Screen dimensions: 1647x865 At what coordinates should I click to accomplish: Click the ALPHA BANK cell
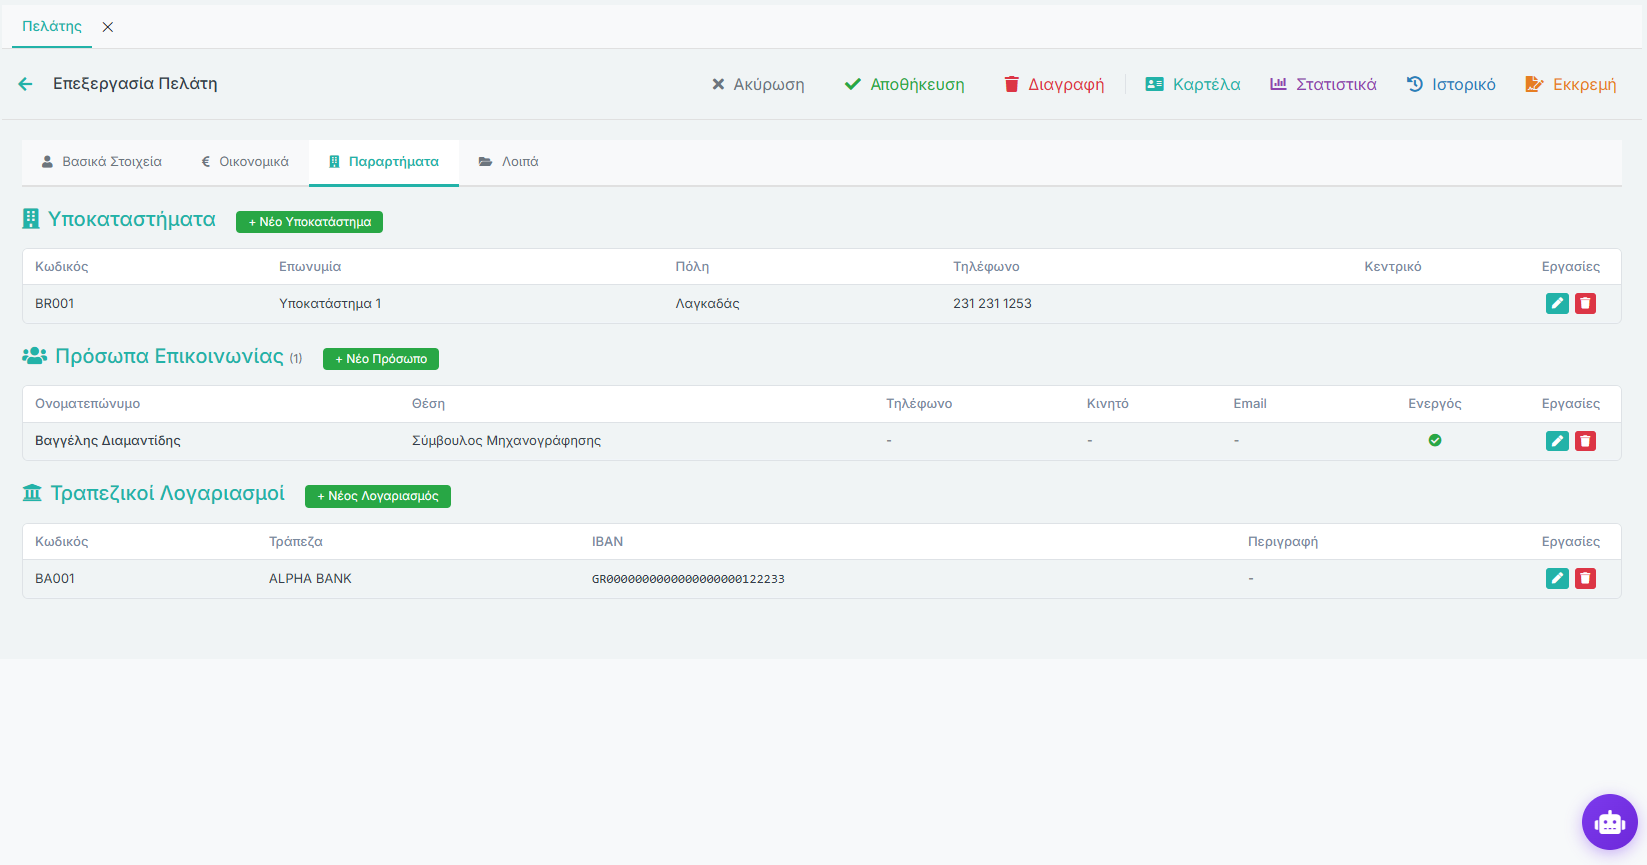tap(310, 579)
